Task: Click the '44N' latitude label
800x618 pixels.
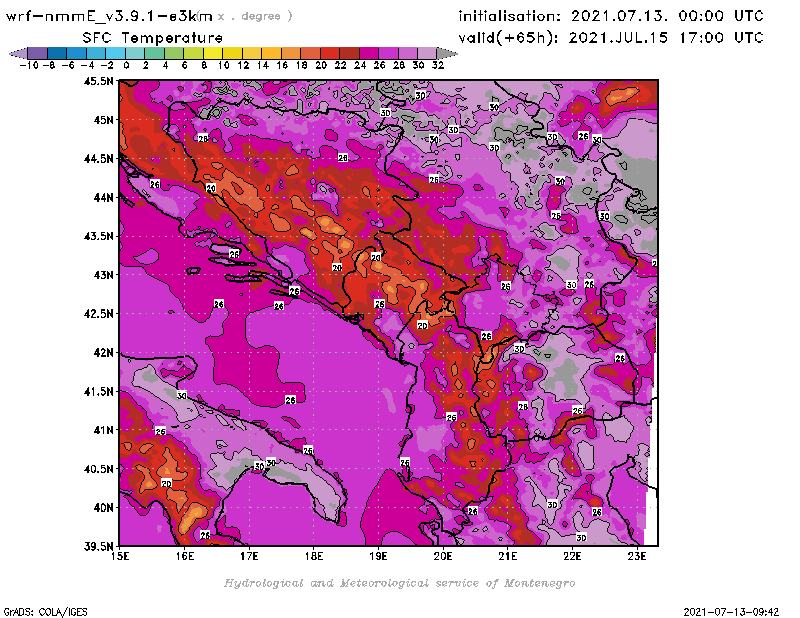Action: point(104,197)
